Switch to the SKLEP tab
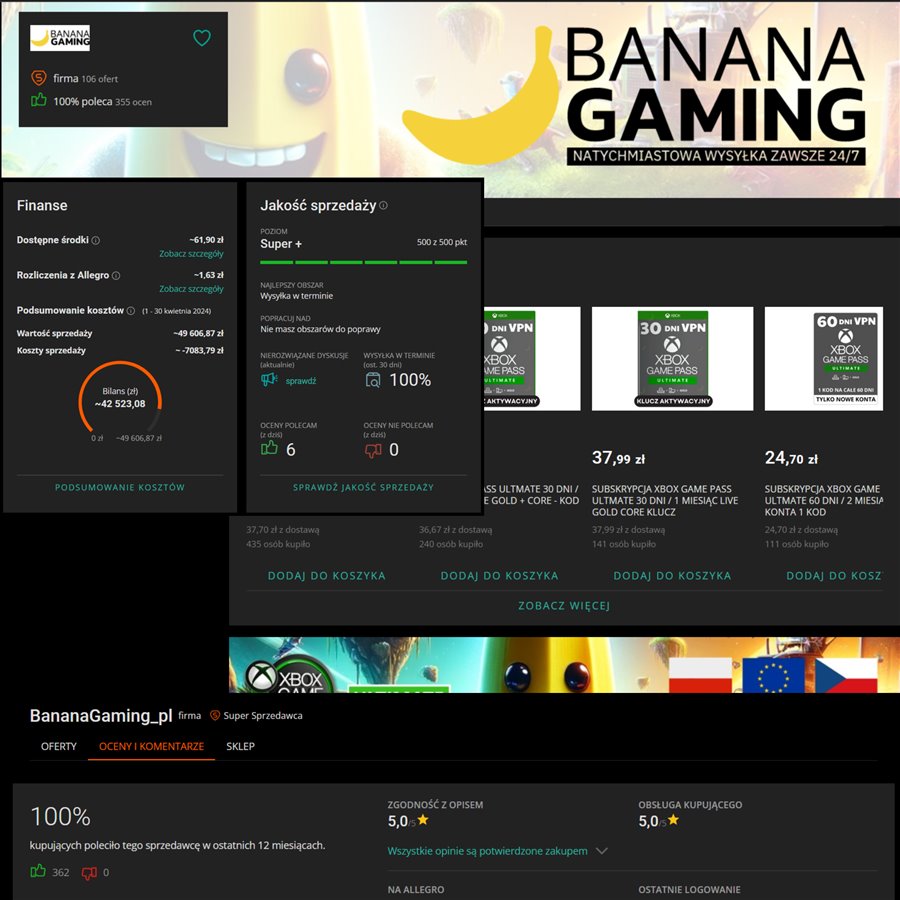 point(240,746)
